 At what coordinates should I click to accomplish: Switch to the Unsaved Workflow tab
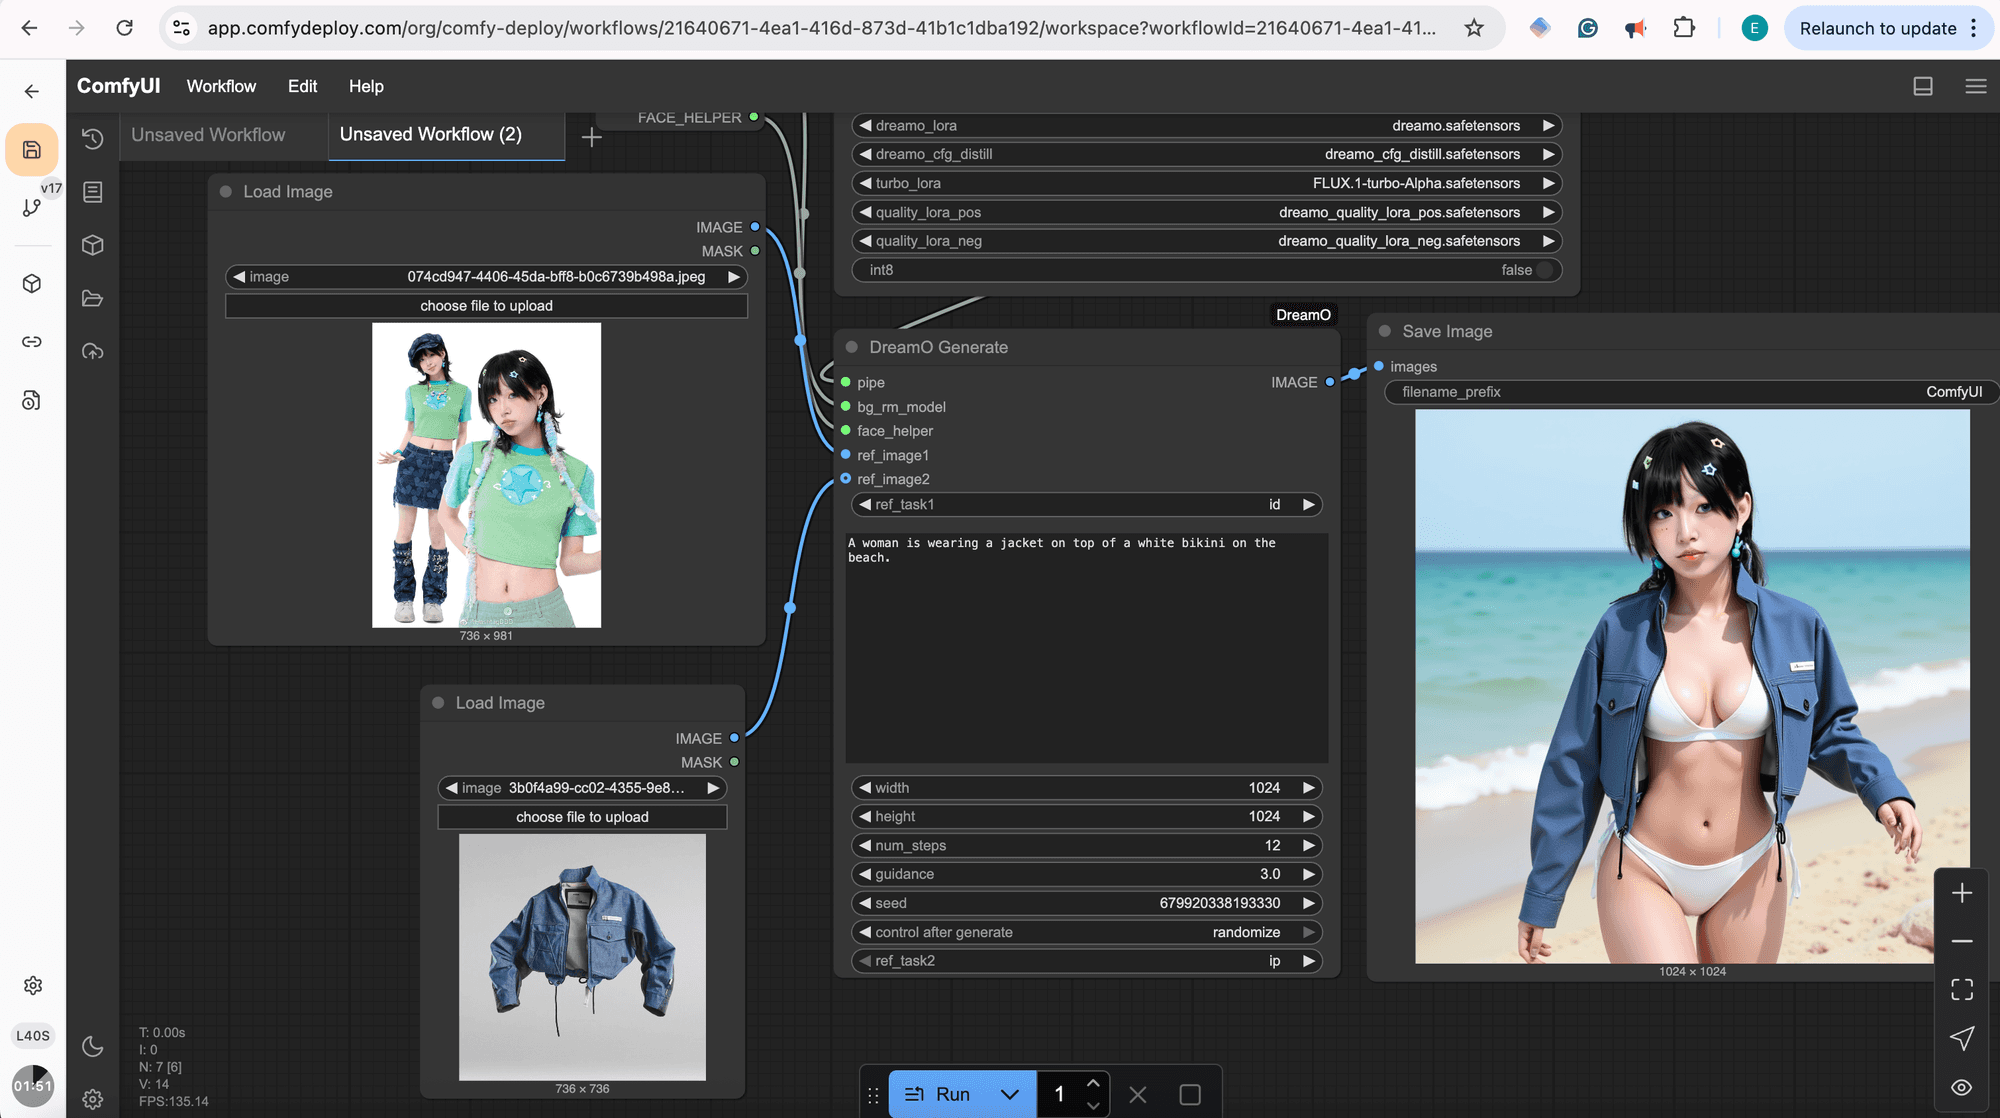[208, 135]
